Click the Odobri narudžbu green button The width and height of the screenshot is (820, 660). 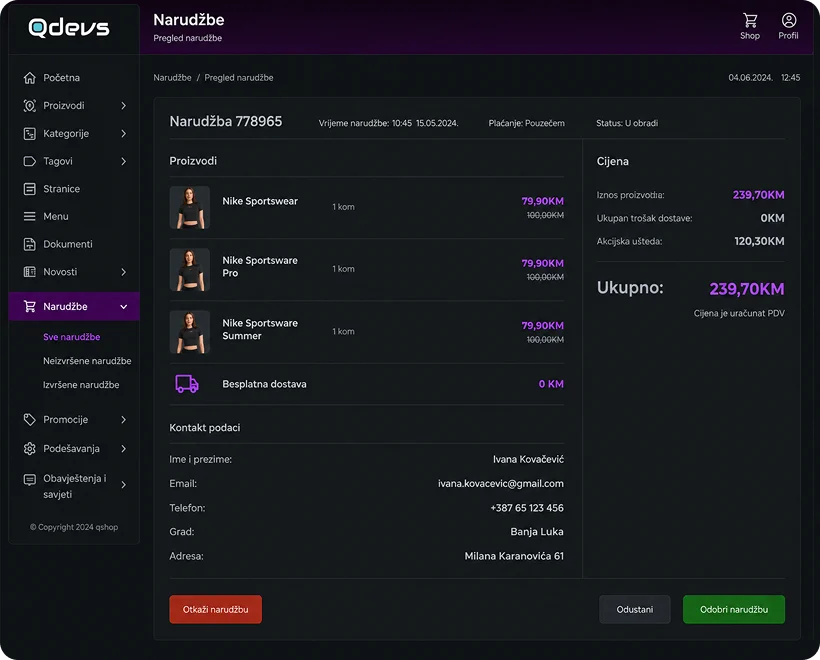pos(734,609)
